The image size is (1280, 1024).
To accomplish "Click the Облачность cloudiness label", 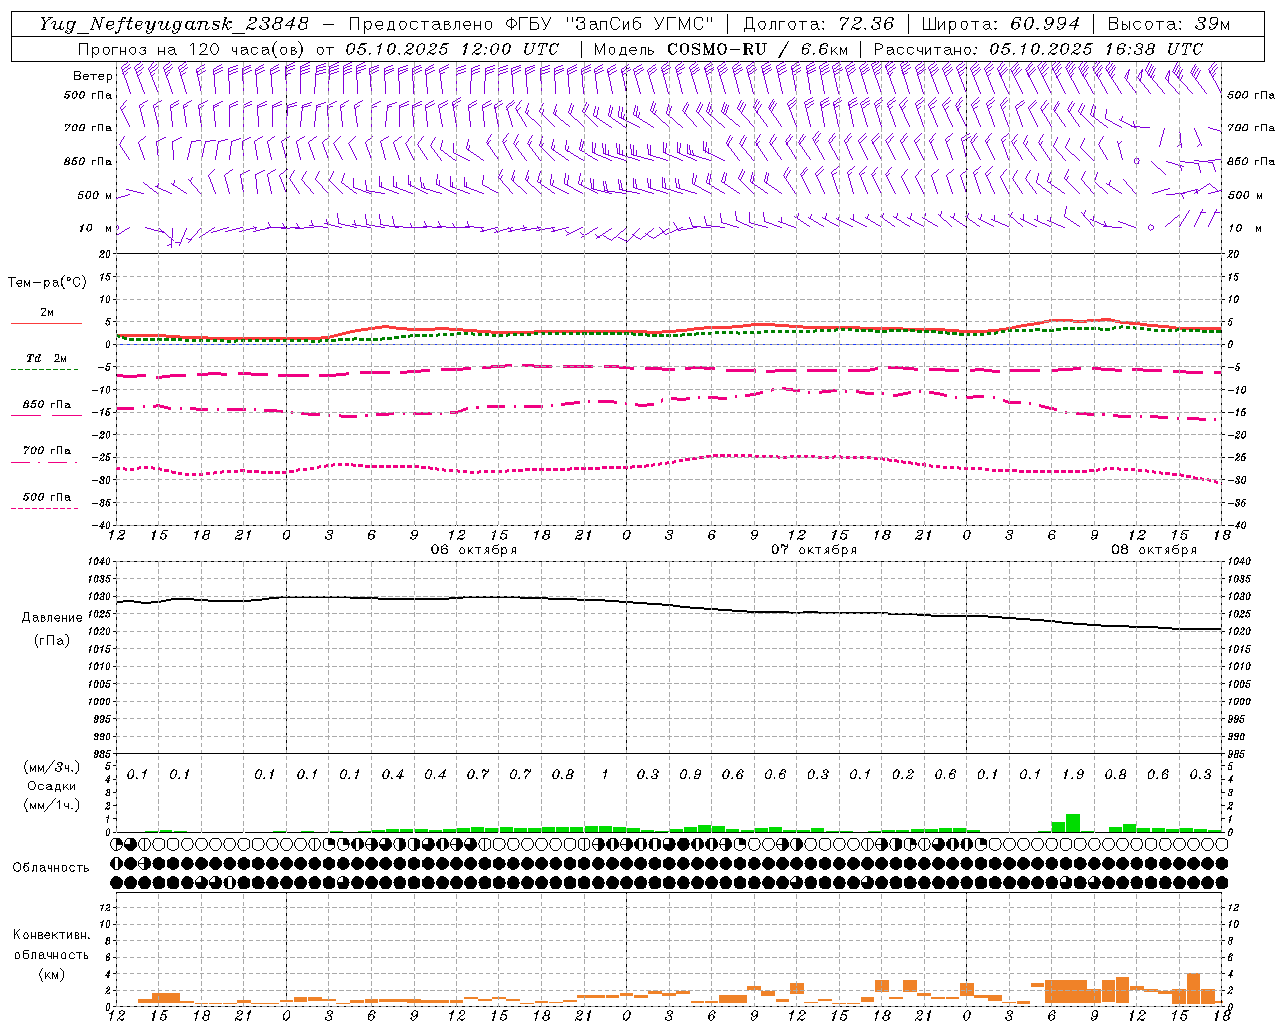I will (51, 868).
